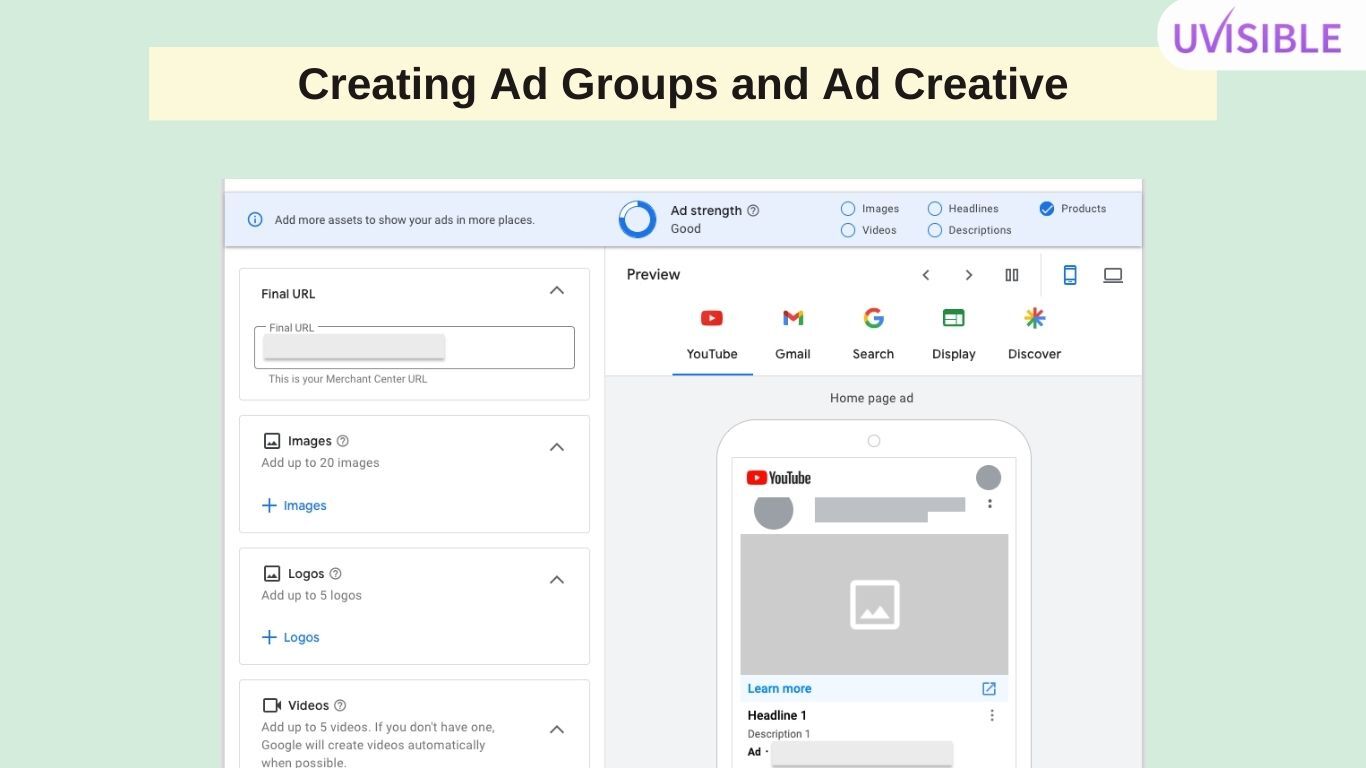Click the Learn more link
The height and width of the screenshot is (768, 1366).
[779, 688]
